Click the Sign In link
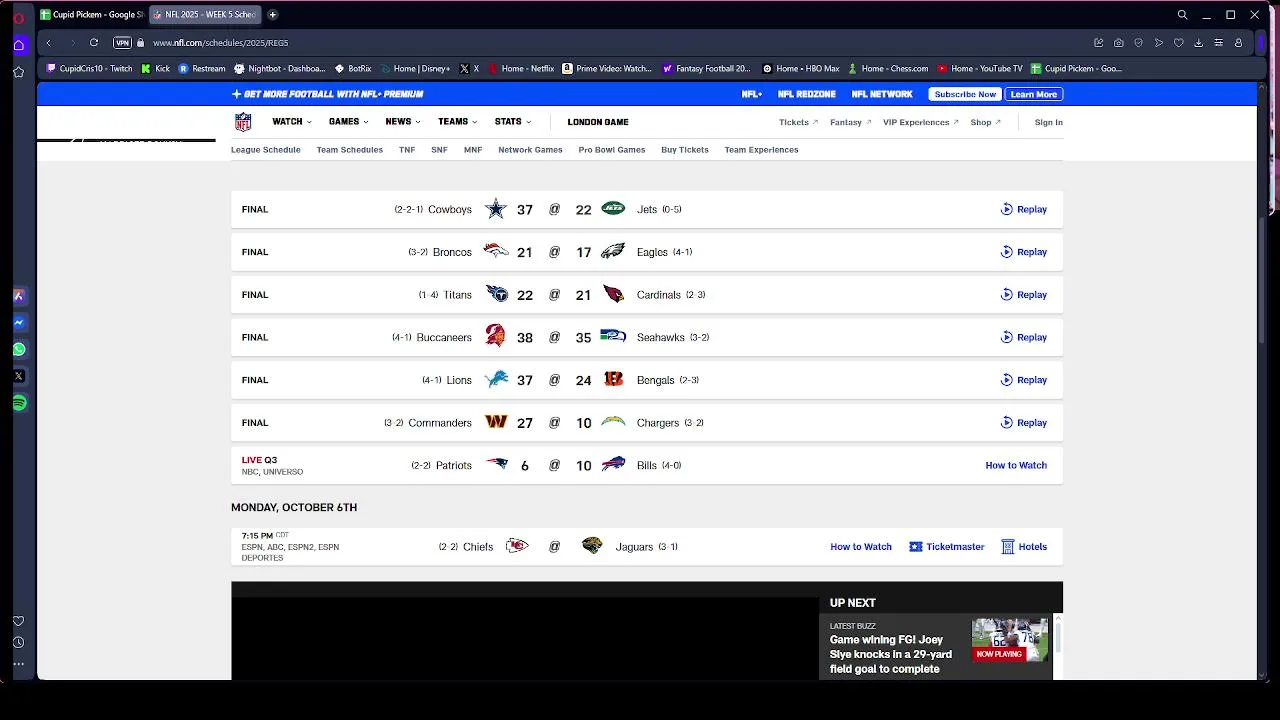The width and height of the screenshot is (1280, 720). (x=1049, y=122)
